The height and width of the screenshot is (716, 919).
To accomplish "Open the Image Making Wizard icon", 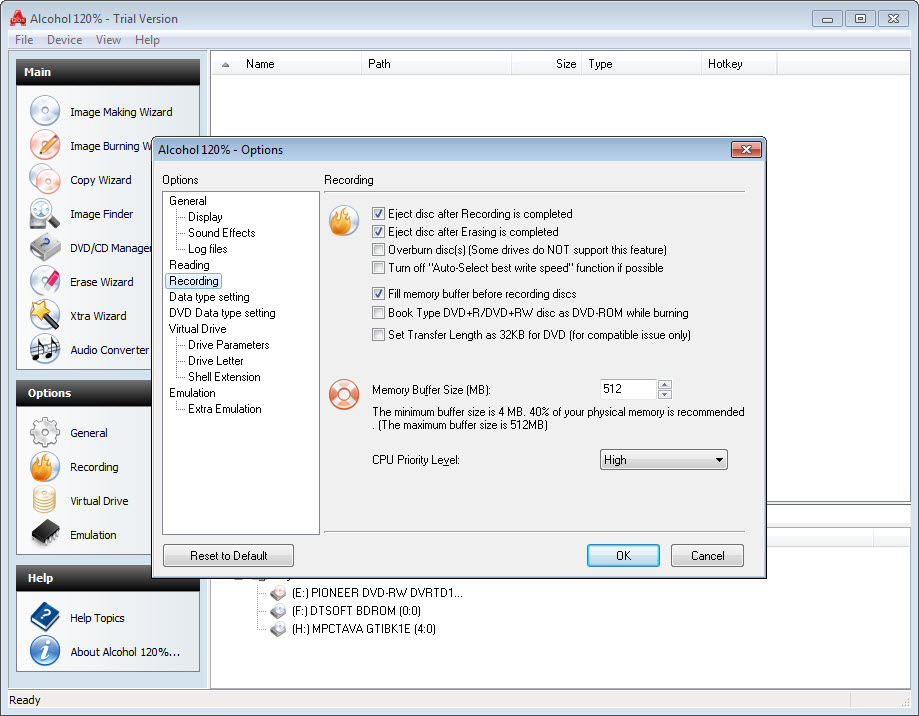I will tap(45, 111).
